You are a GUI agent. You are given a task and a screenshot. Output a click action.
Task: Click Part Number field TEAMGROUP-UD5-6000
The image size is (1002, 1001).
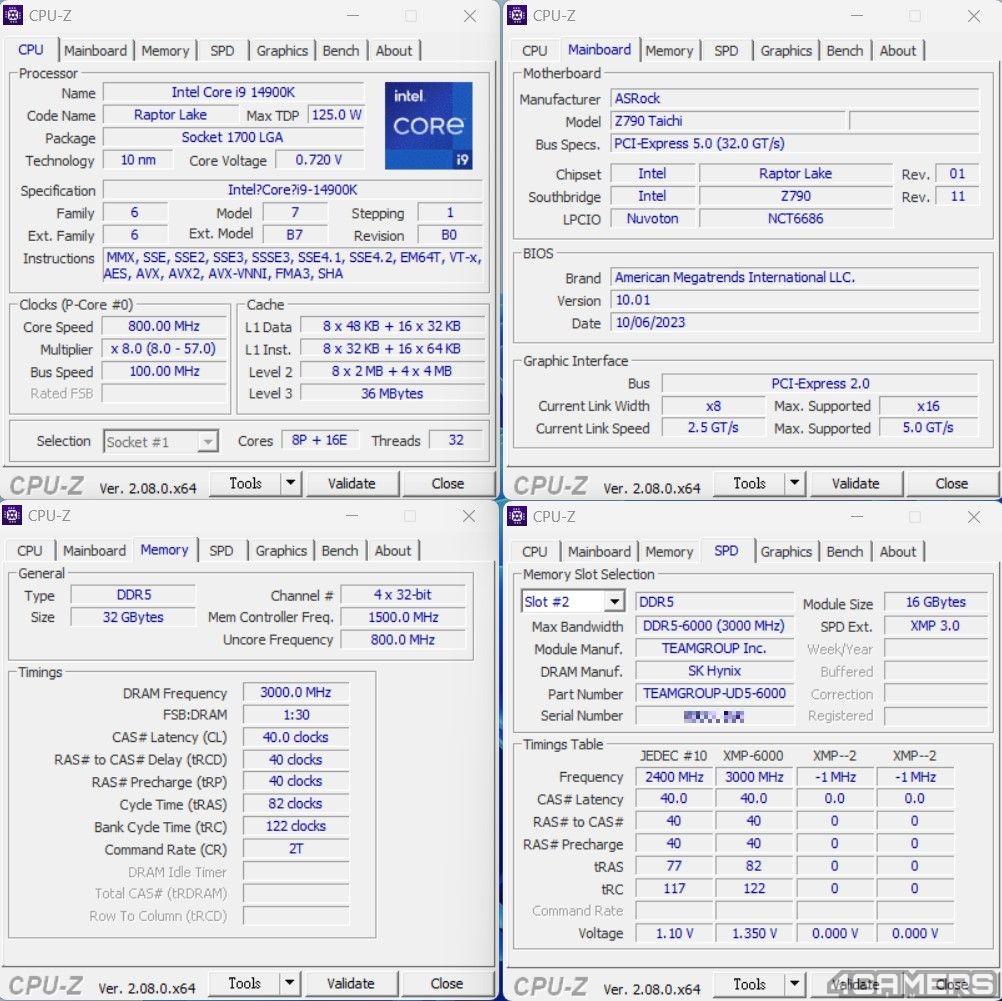coord(714,694)
